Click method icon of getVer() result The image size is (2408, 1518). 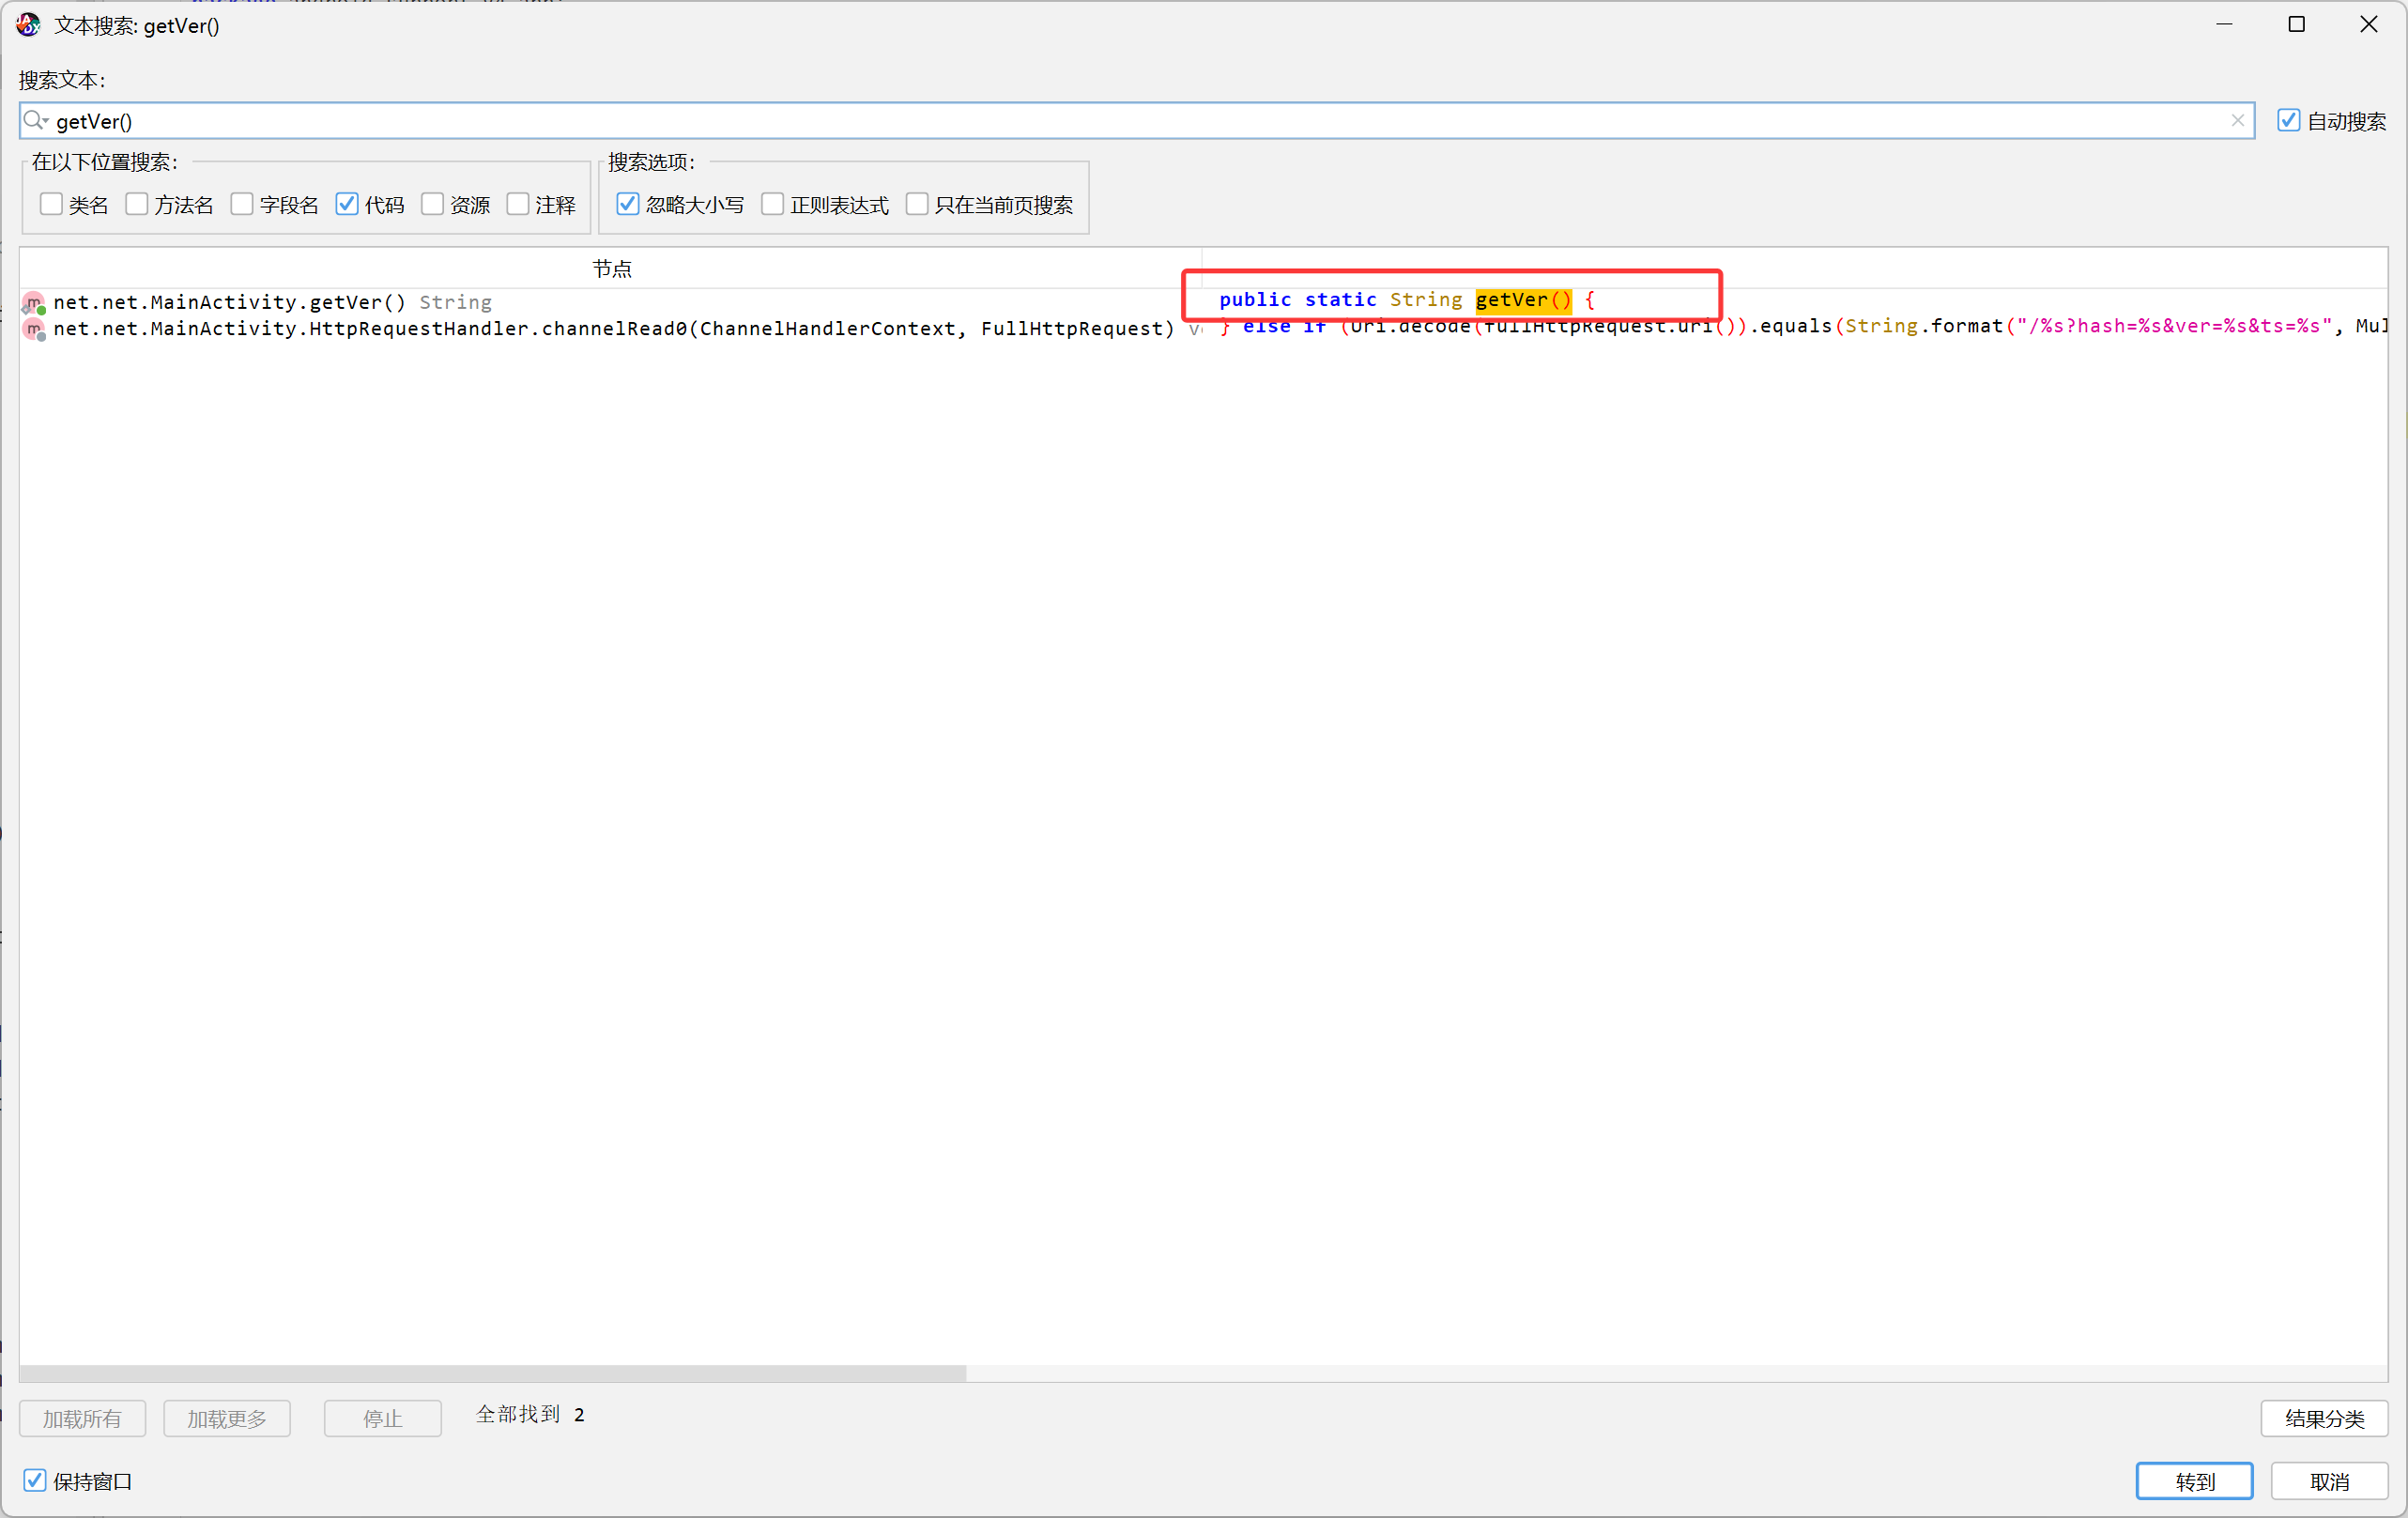point(34,303)
